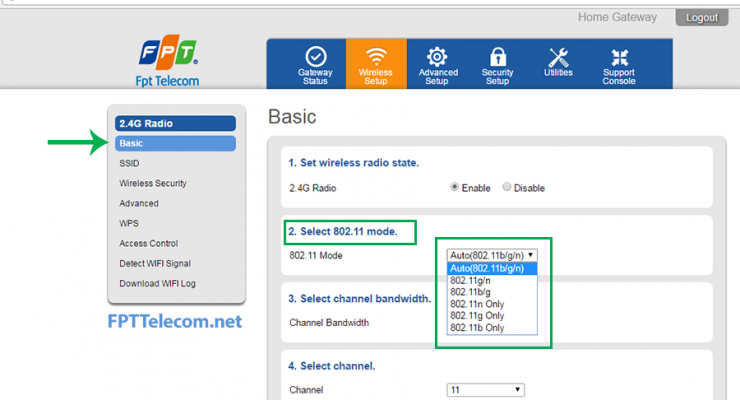Click the Logout button
Screen dimensions: 740x400
702,17
